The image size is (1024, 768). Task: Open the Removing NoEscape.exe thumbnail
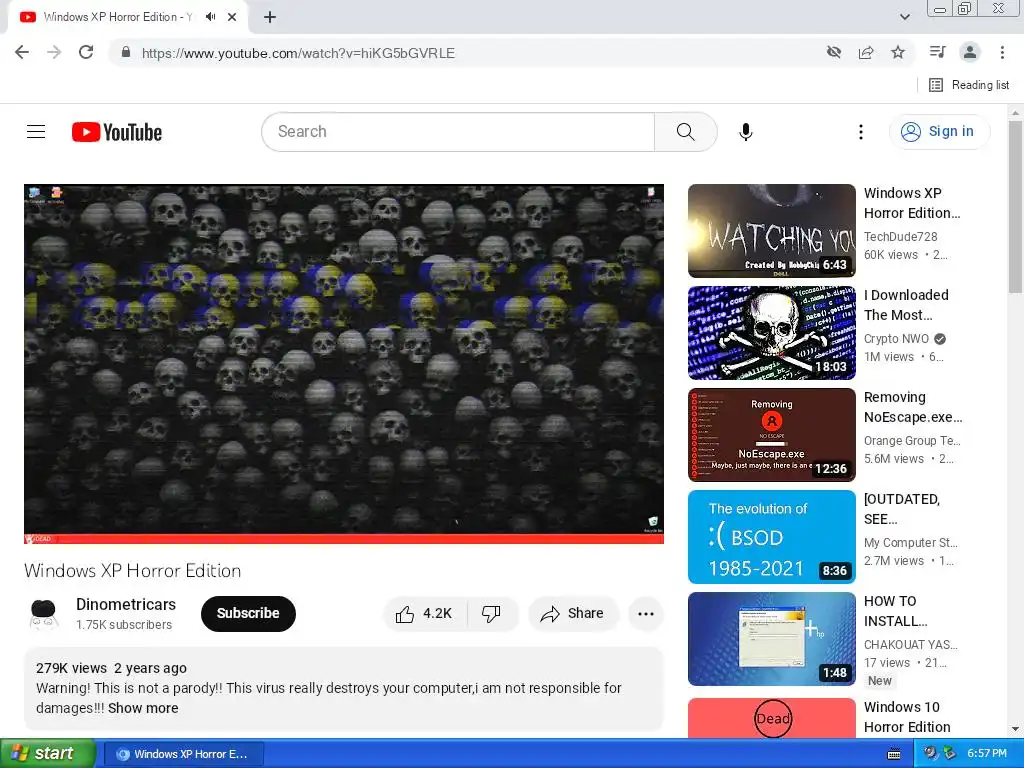pyautogui.click(x=771, y=435)
